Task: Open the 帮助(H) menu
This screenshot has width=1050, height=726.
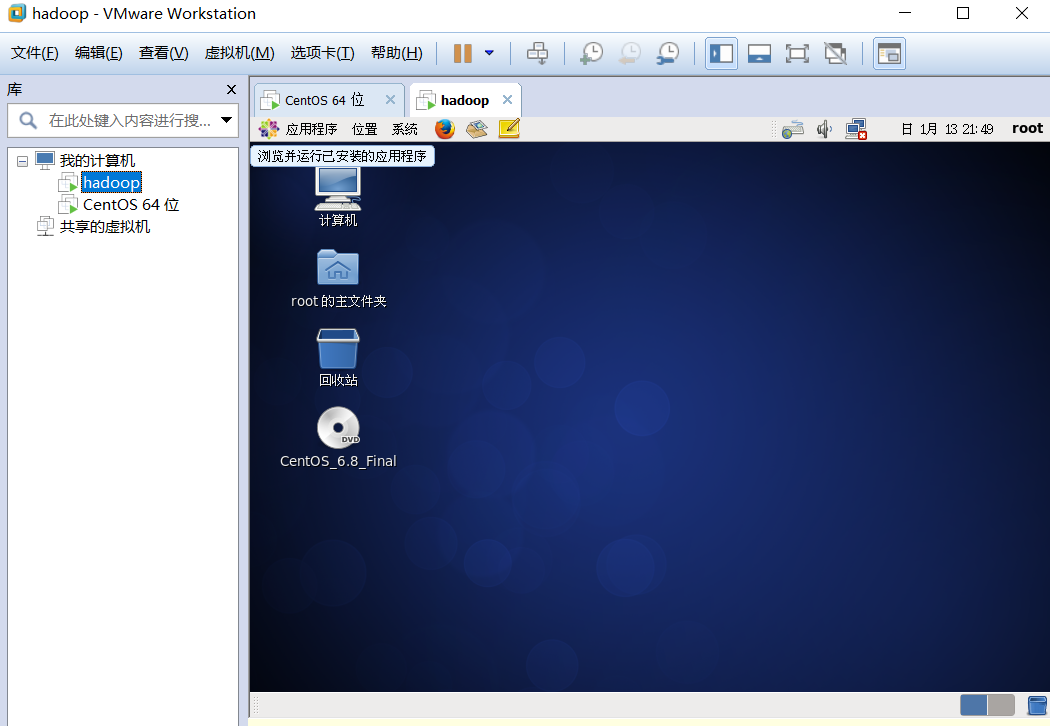Action: click(396, 53)
